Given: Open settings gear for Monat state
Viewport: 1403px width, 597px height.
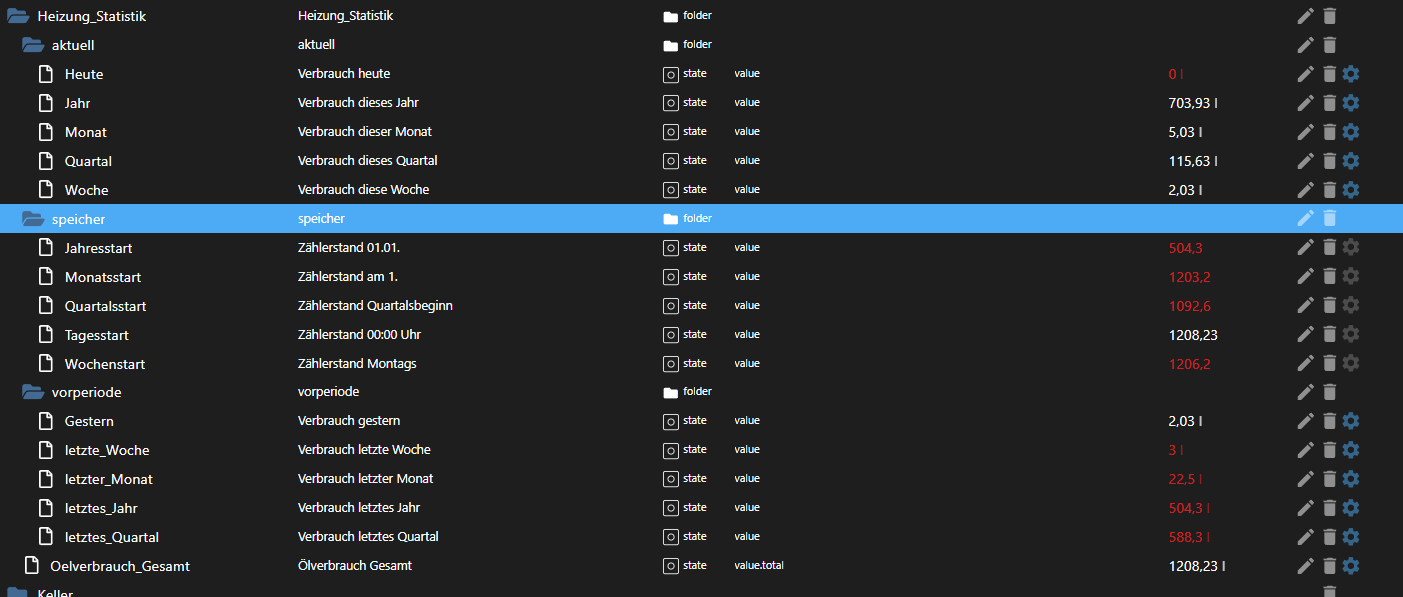Looking at the screenshot, I should 1351,132.
